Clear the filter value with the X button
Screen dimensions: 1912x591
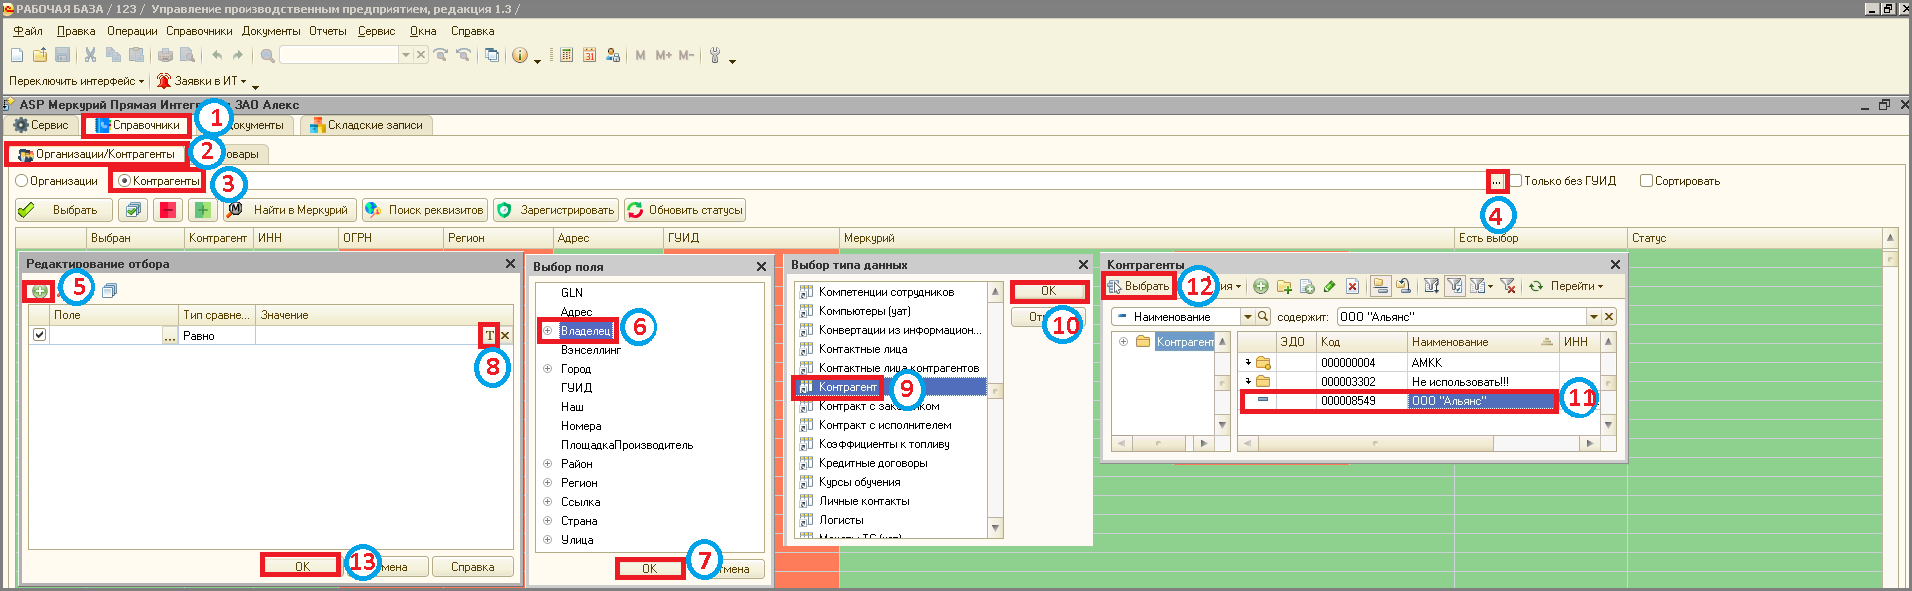click(x=505, y=336)
